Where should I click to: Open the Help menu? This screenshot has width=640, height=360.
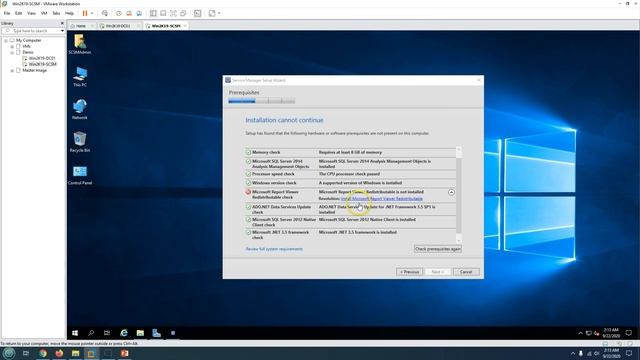pyautogui.click(x=69, y=13)
